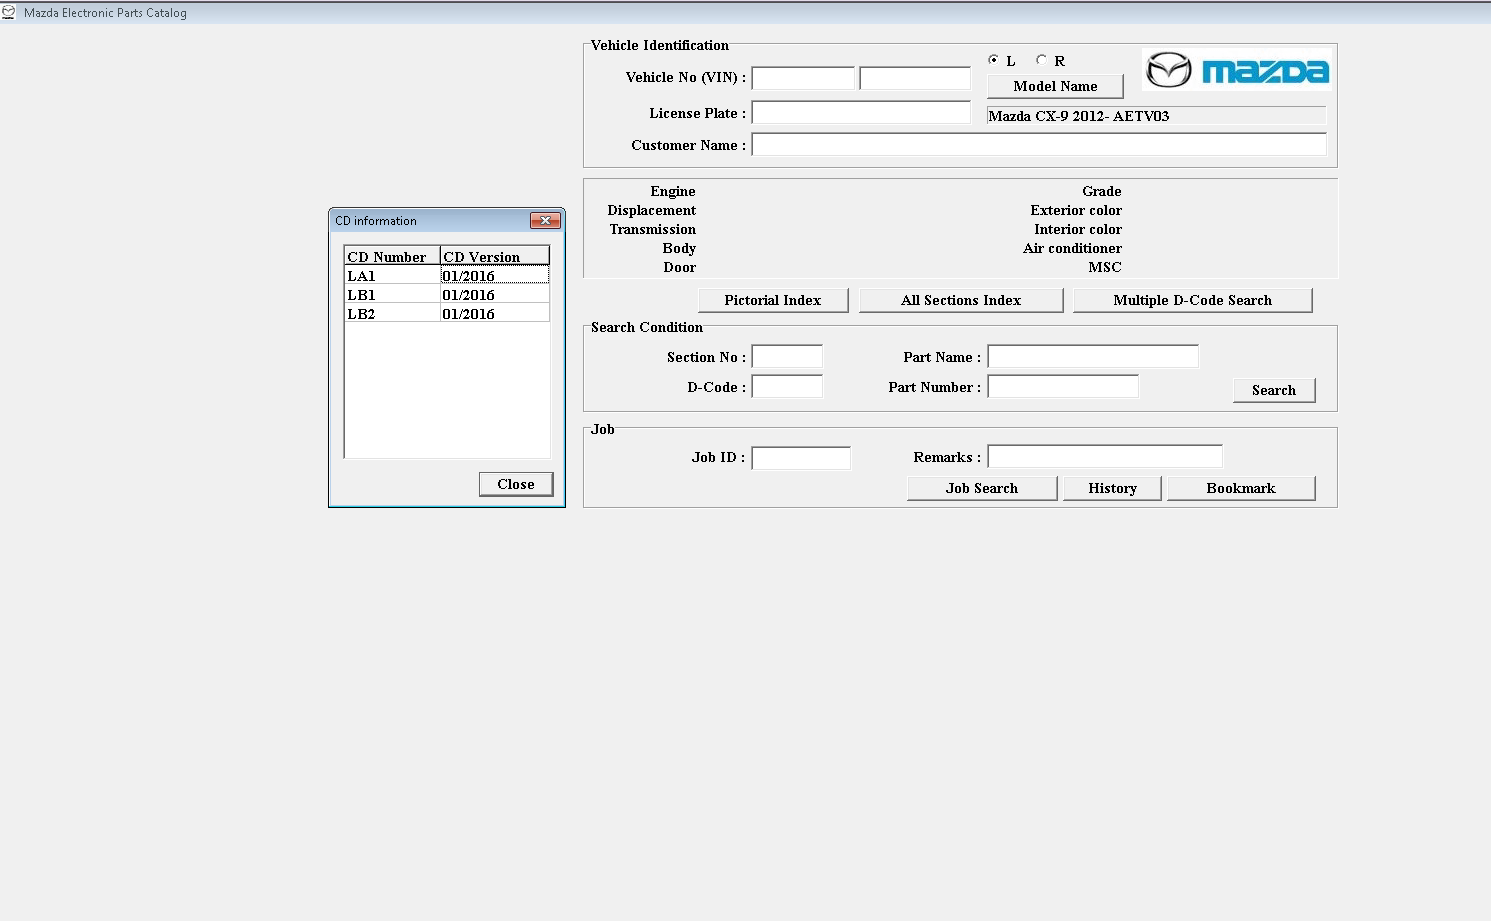
Task: Click the Part Number input field
Action: (1063, 386)
